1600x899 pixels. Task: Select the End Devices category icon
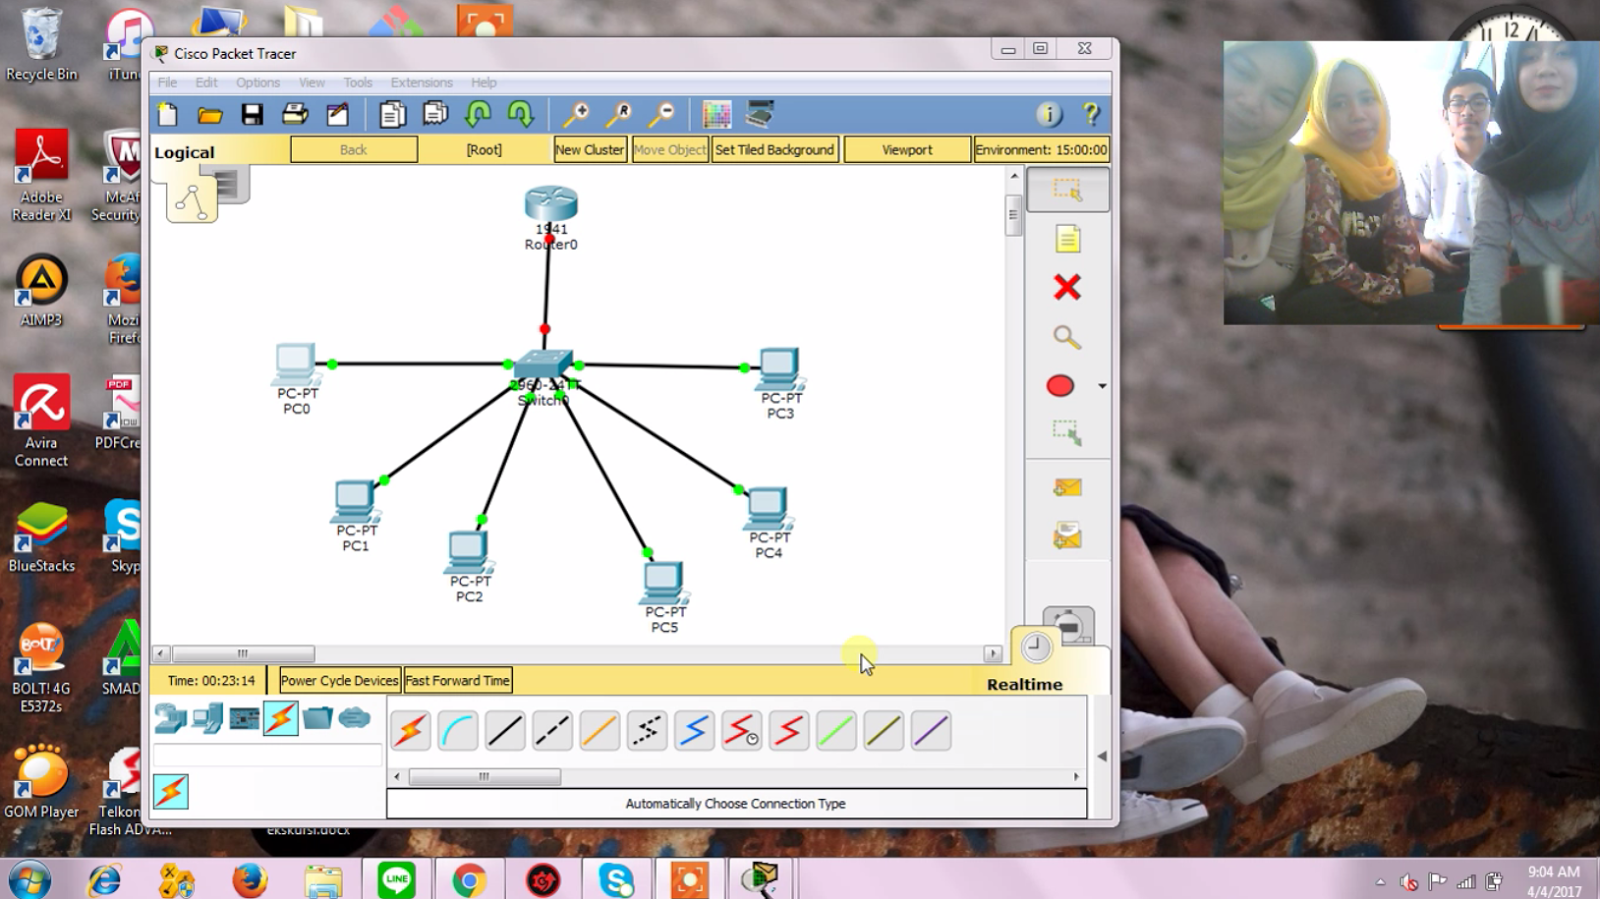(208, 719)
